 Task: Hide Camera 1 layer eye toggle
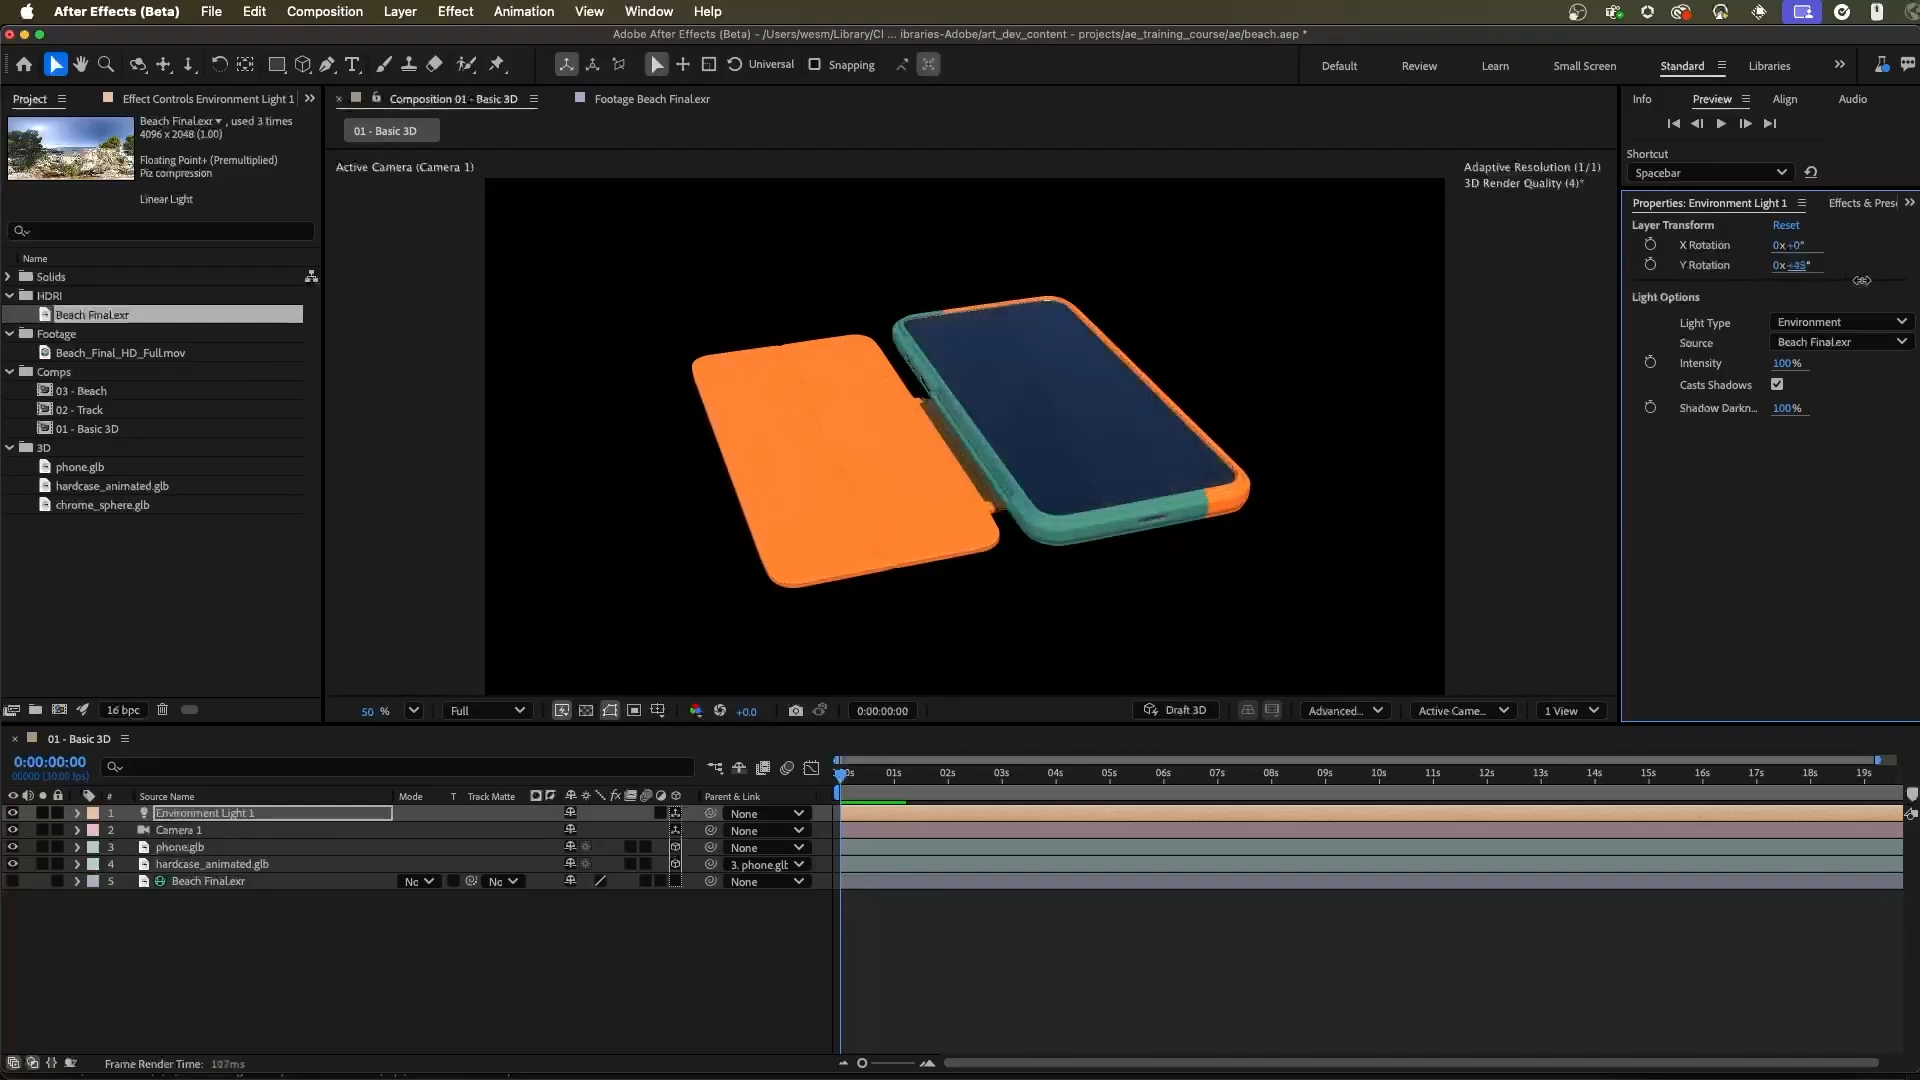13,830
